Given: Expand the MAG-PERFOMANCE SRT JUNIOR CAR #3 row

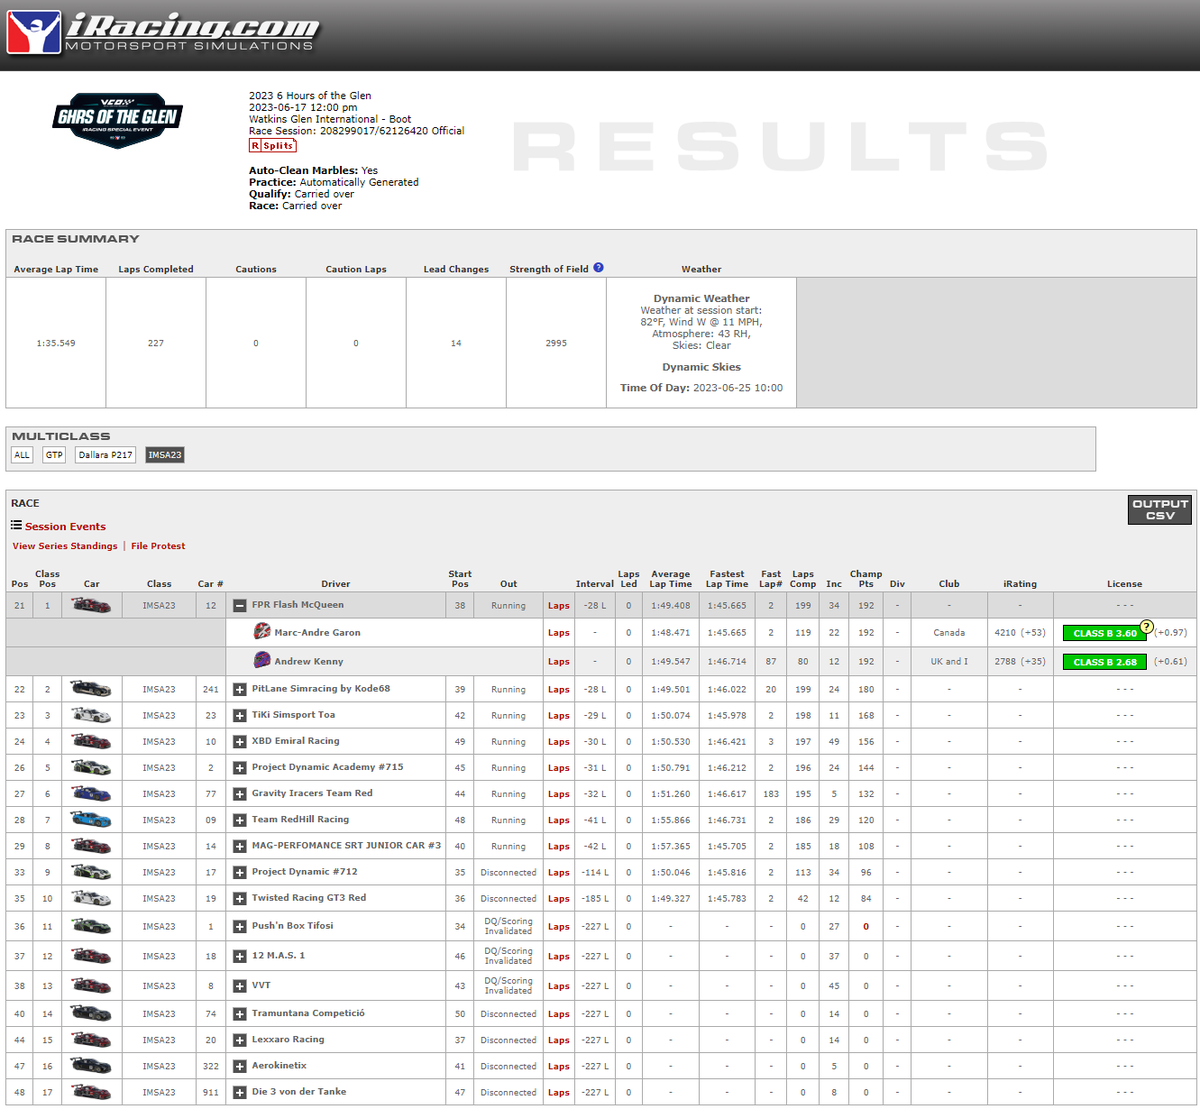Looking at the screenshot, I should [239, 846].
